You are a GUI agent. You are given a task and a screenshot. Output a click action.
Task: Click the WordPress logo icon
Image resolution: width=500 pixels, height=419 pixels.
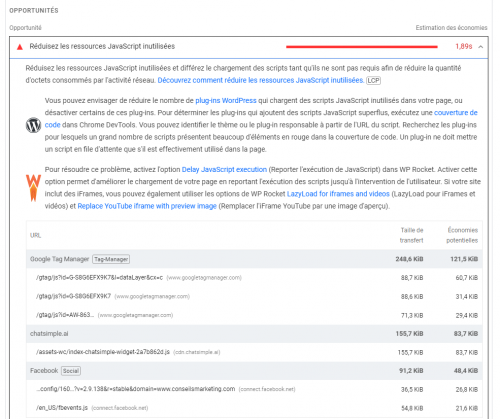coord(33,125)
